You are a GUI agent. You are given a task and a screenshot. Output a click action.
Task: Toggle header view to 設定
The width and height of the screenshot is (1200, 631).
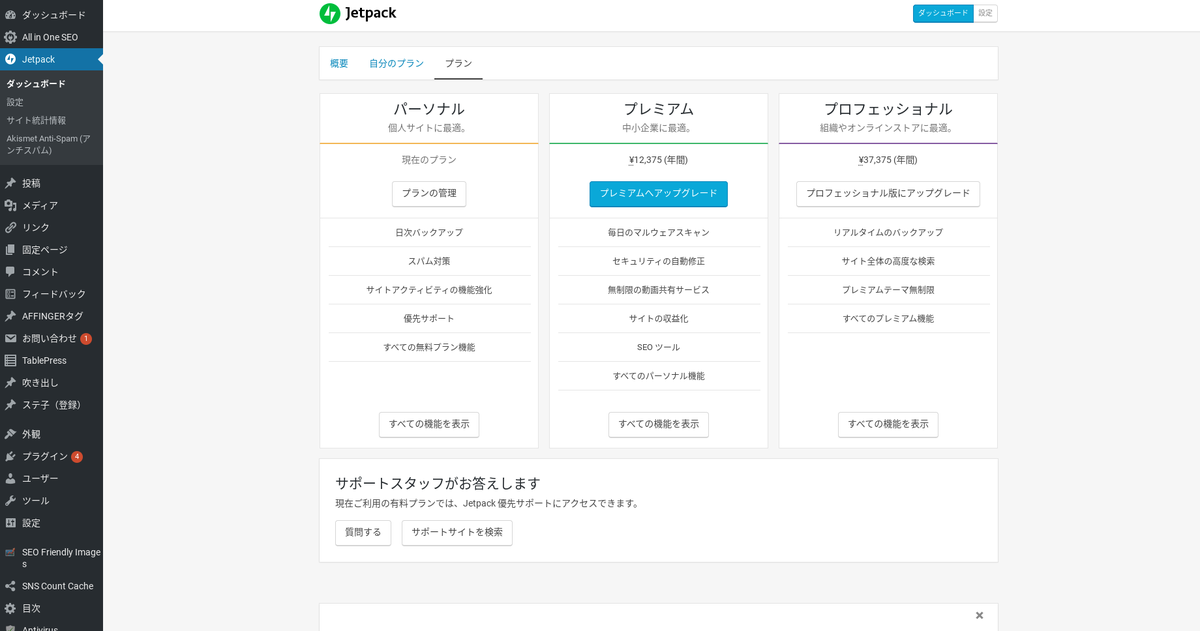tap(986, 13)
